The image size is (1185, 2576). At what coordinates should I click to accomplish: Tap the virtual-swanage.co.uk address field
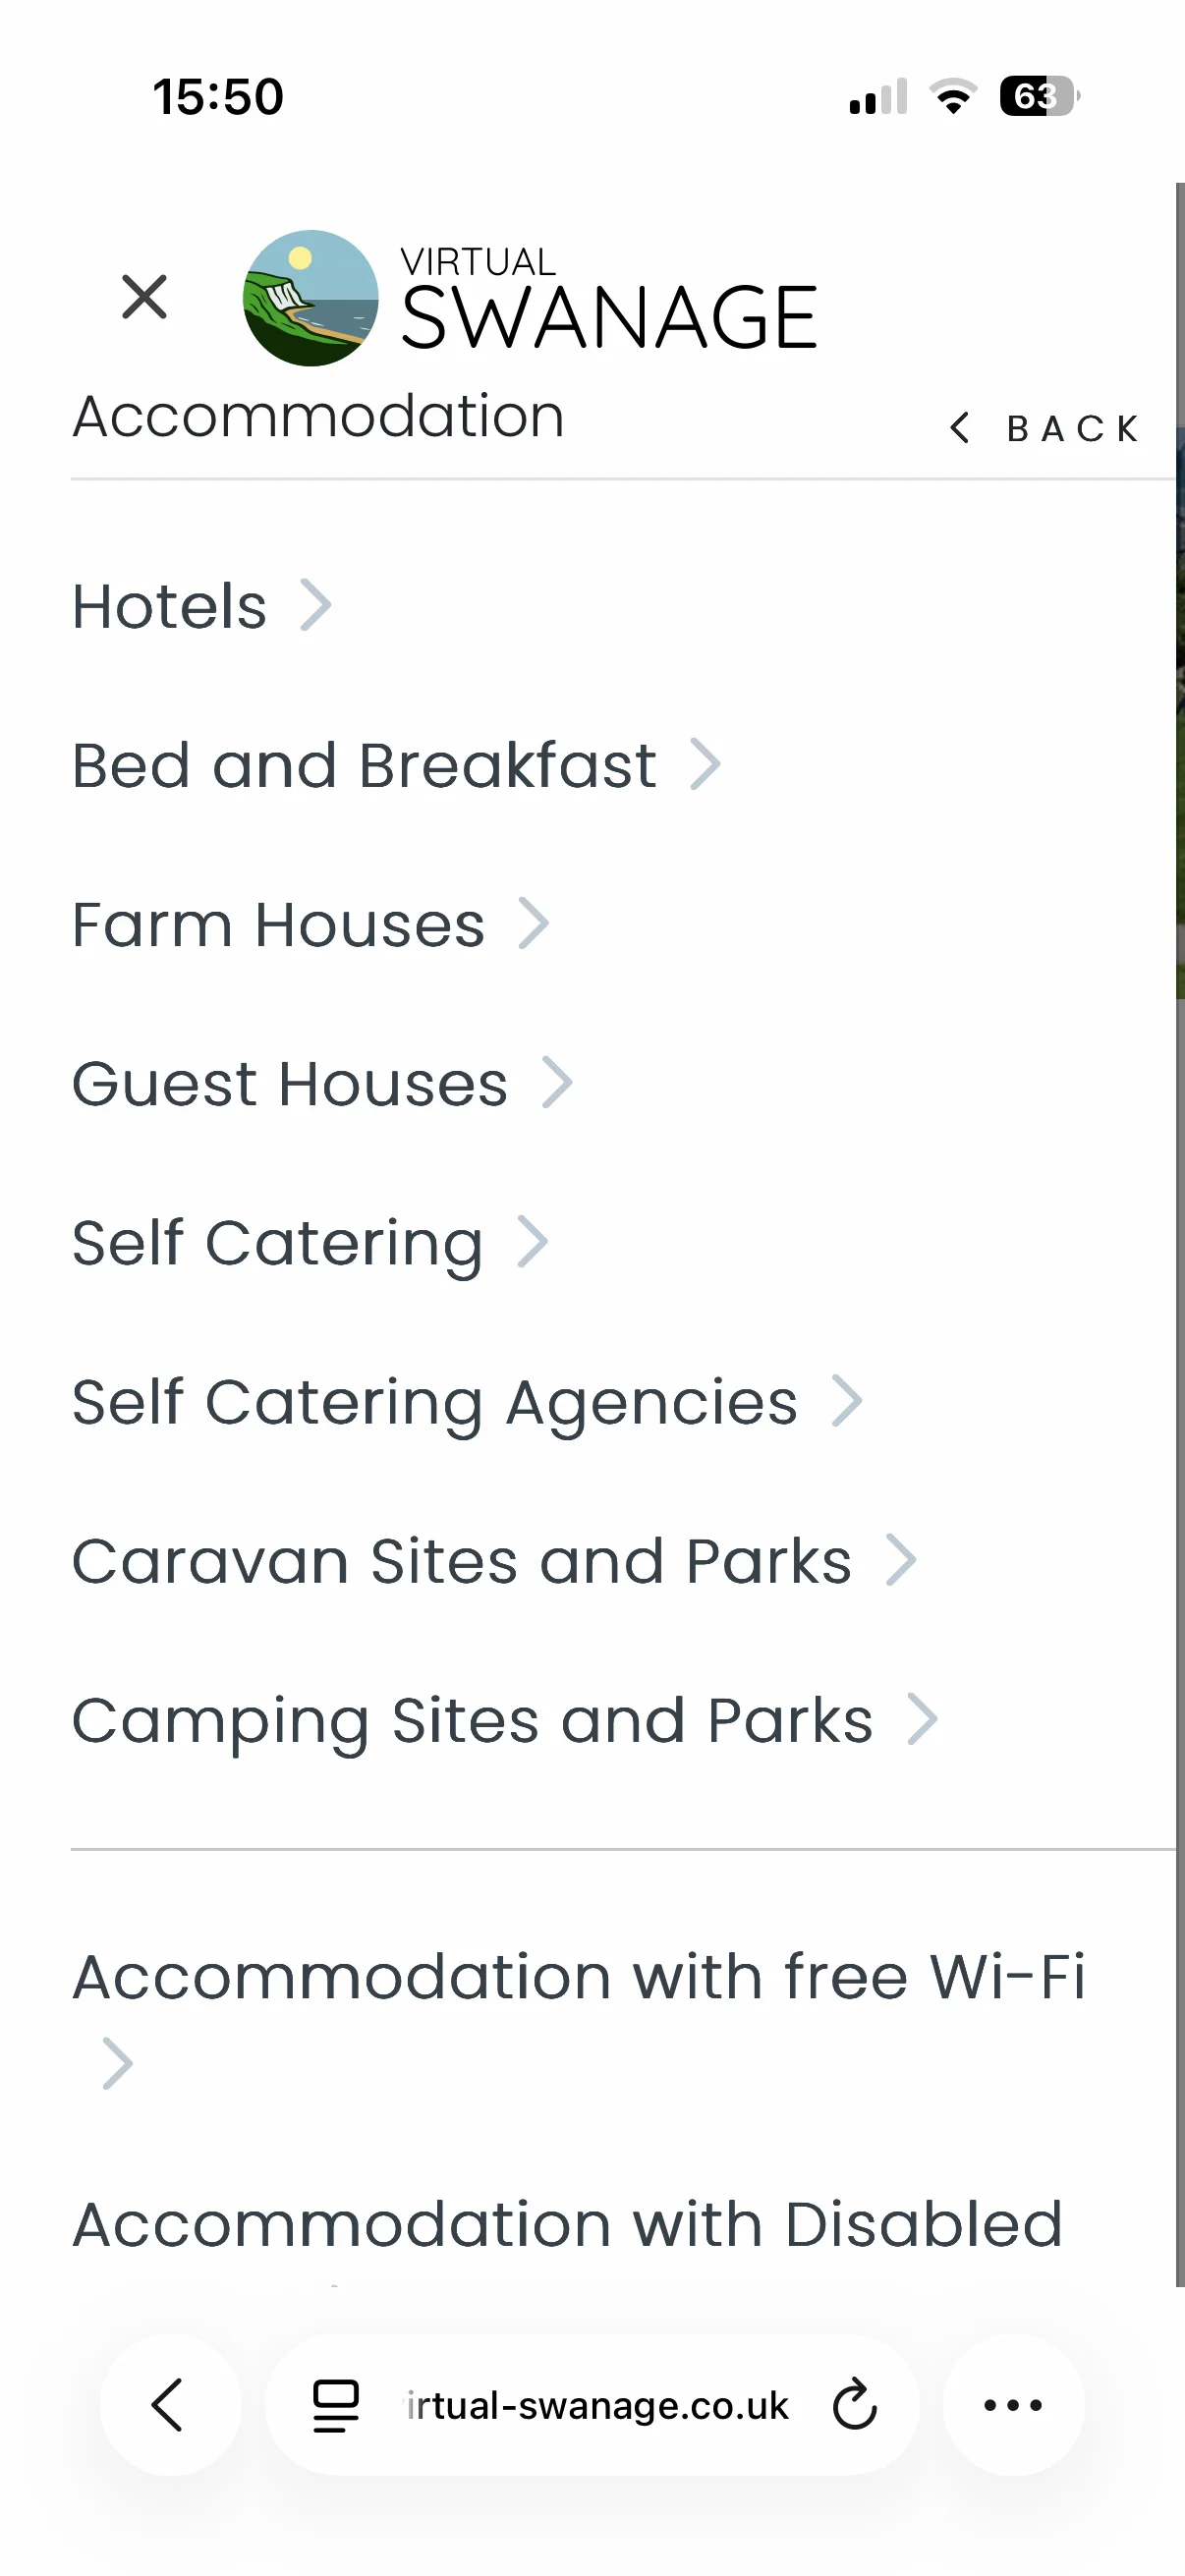pos(597,2405)
